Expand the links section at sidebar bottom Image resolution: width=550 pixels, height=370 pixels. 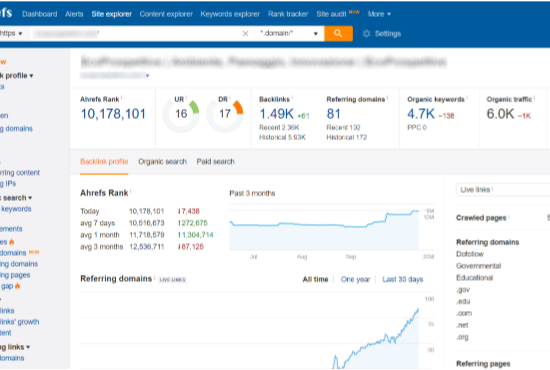15,347
